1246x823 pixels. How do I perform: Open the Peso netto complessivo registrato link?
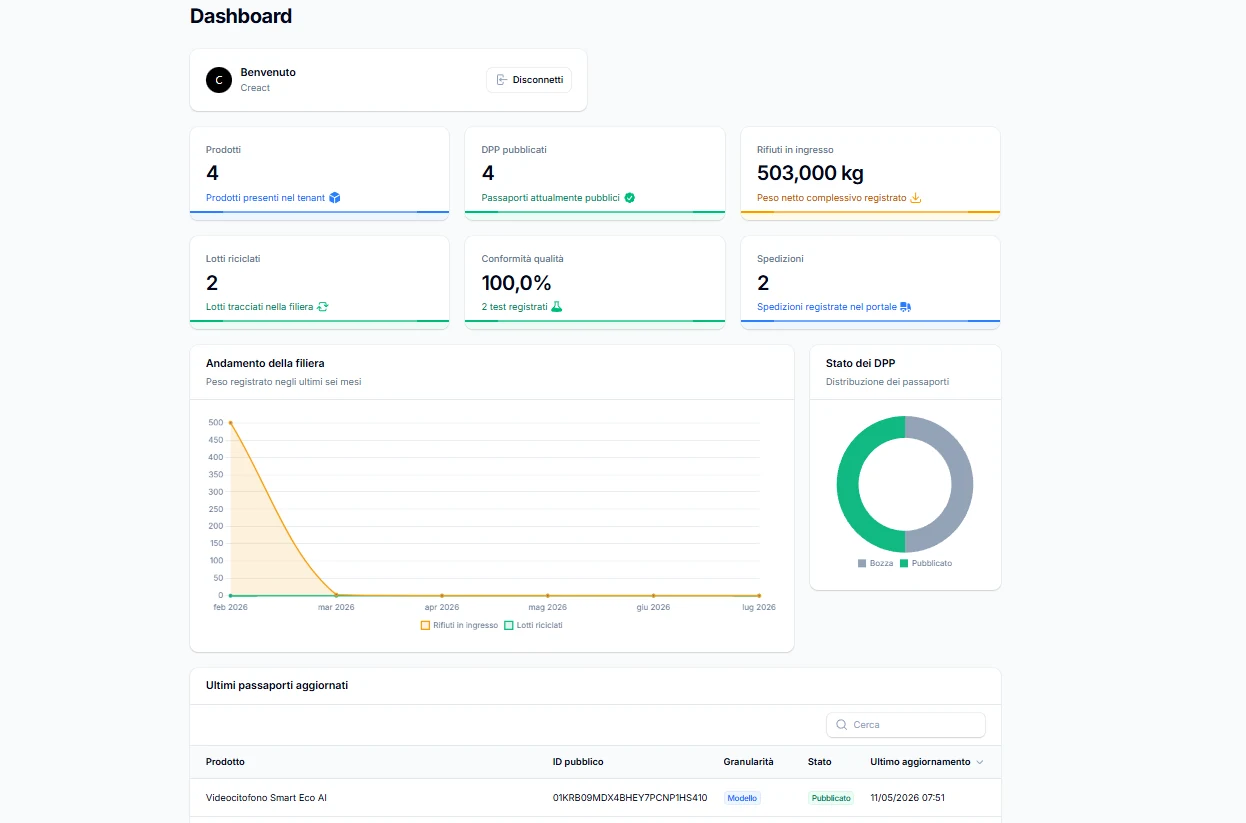[x=831, y=198]
